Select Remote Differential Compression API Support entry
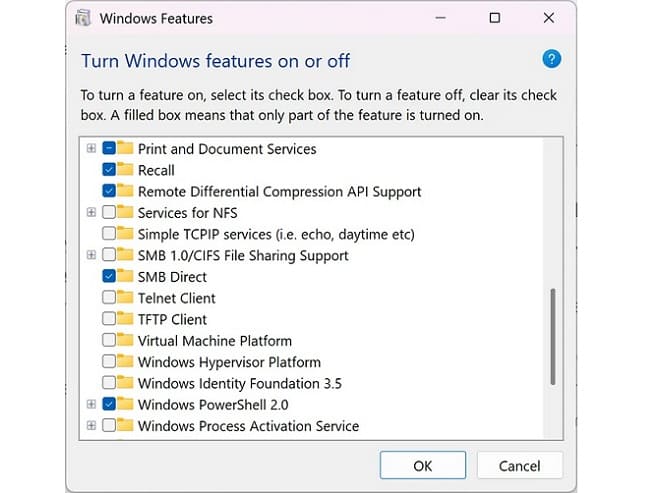The image size is (650, 493). [x=279, y=192]
